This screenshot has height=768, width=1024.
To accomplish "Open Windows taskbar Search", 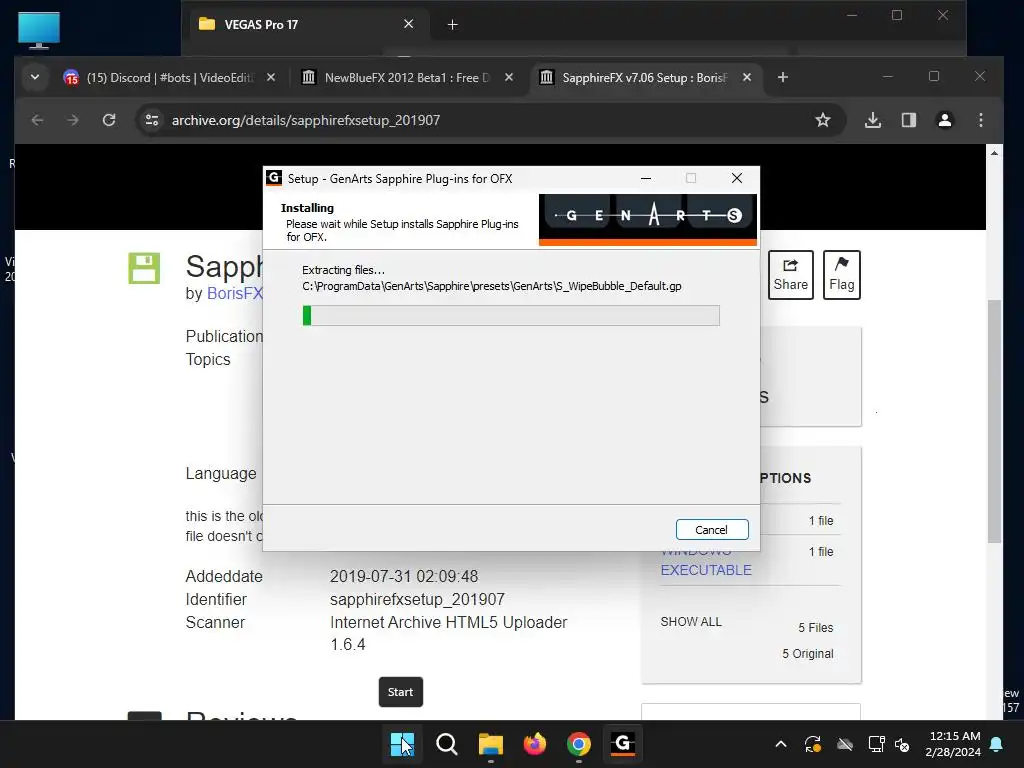I will (447, 744).
